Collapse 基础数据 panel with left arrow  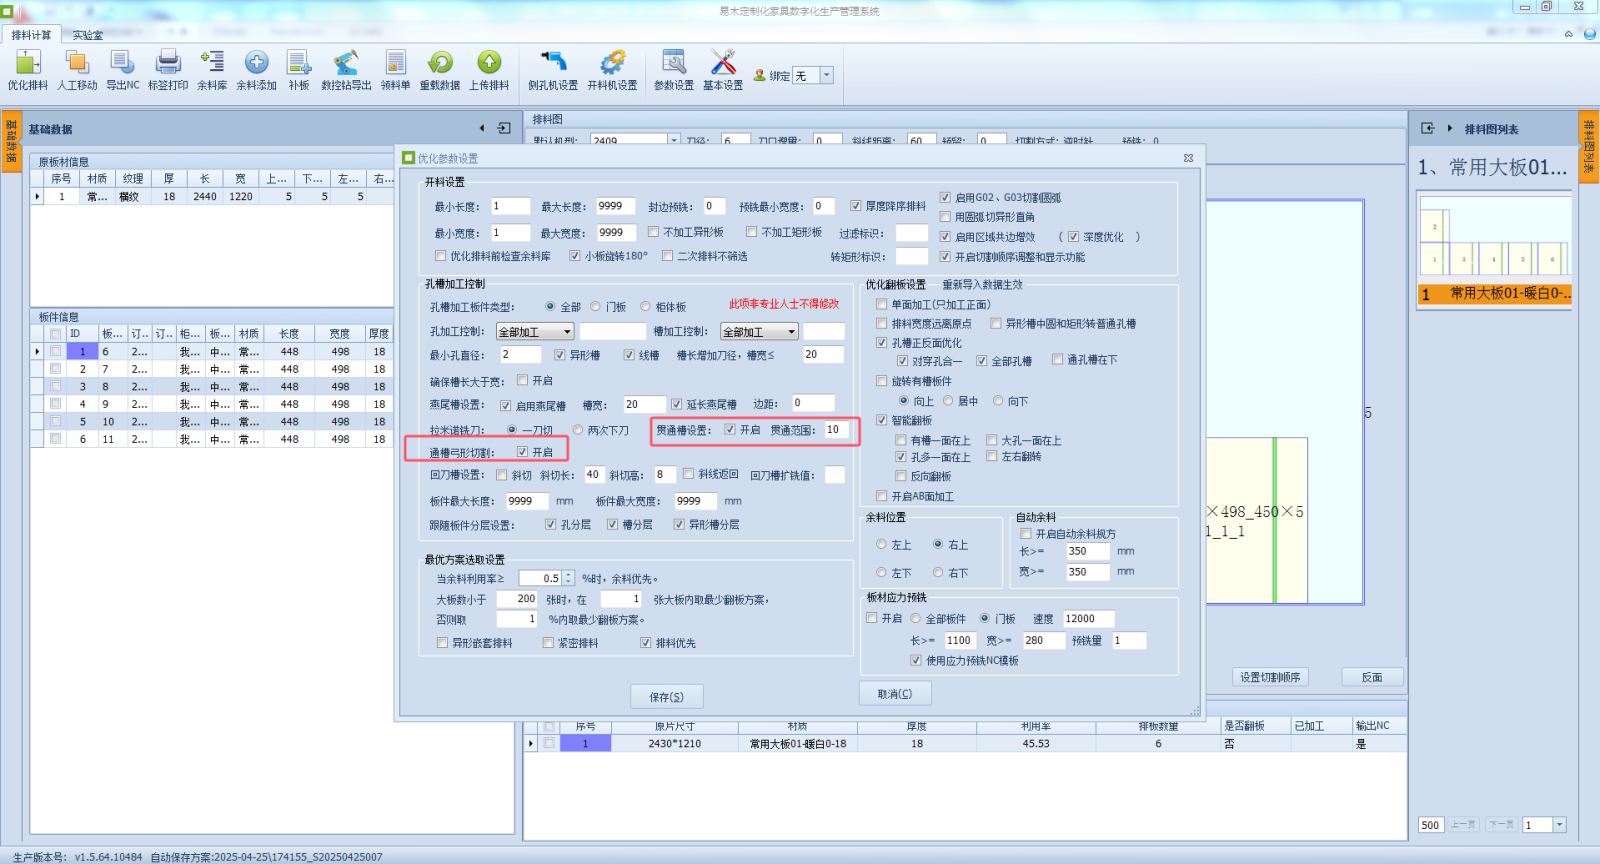coord(482,128)
